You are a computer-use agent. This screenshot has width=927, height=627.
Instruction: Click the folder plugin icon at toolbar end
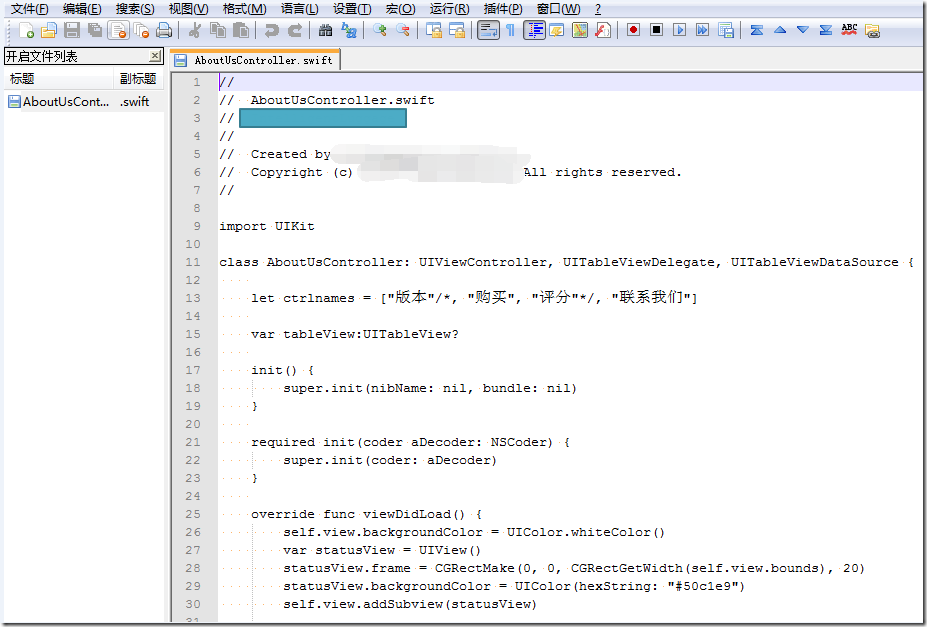pyautogui.click(x=873, y=30)
